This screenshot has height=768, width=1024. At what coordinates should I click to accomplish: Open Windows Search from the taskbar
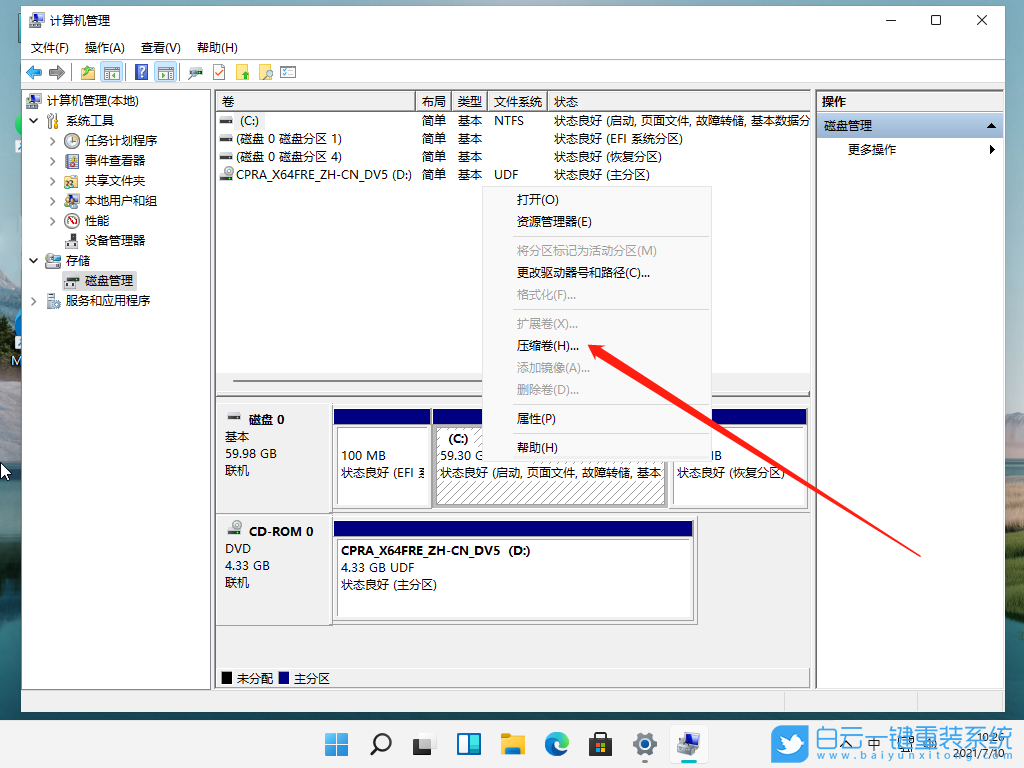[380, 744]
